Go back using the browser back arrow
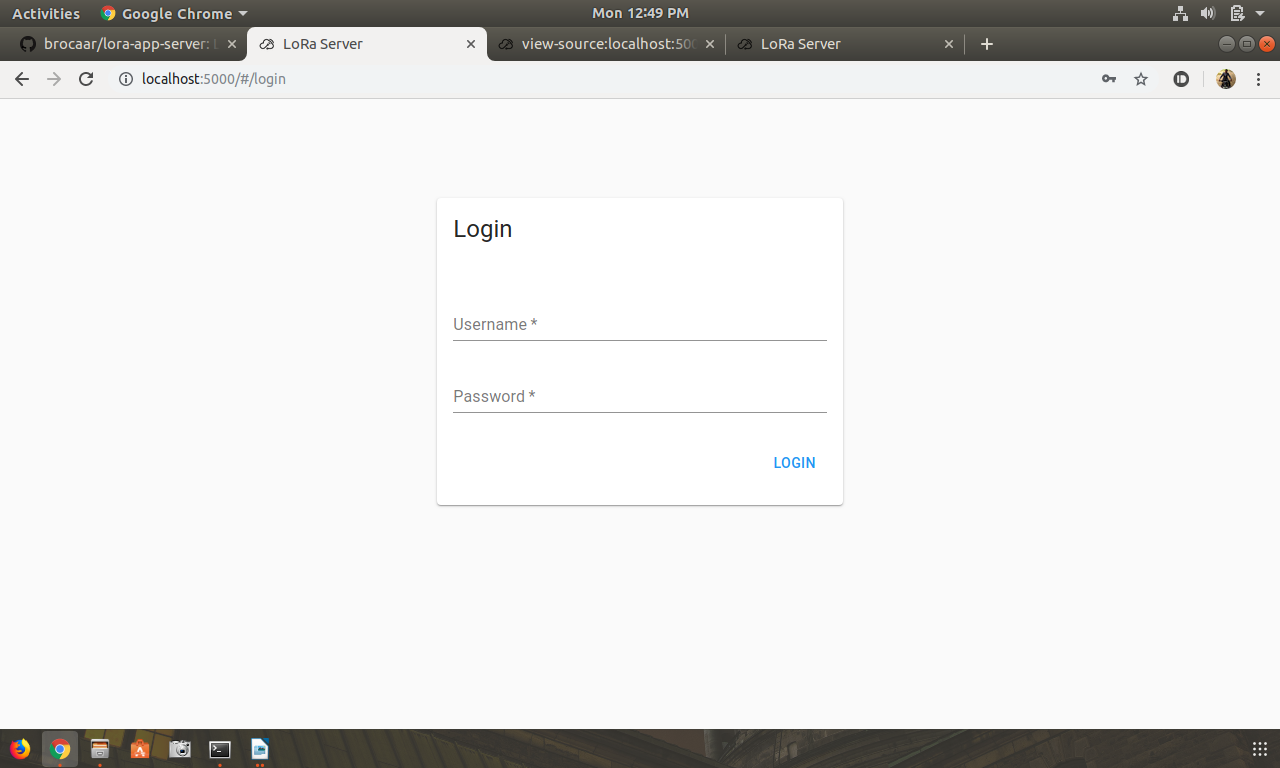This screenshot has width=1280, height=768. [x=22, y=79]
